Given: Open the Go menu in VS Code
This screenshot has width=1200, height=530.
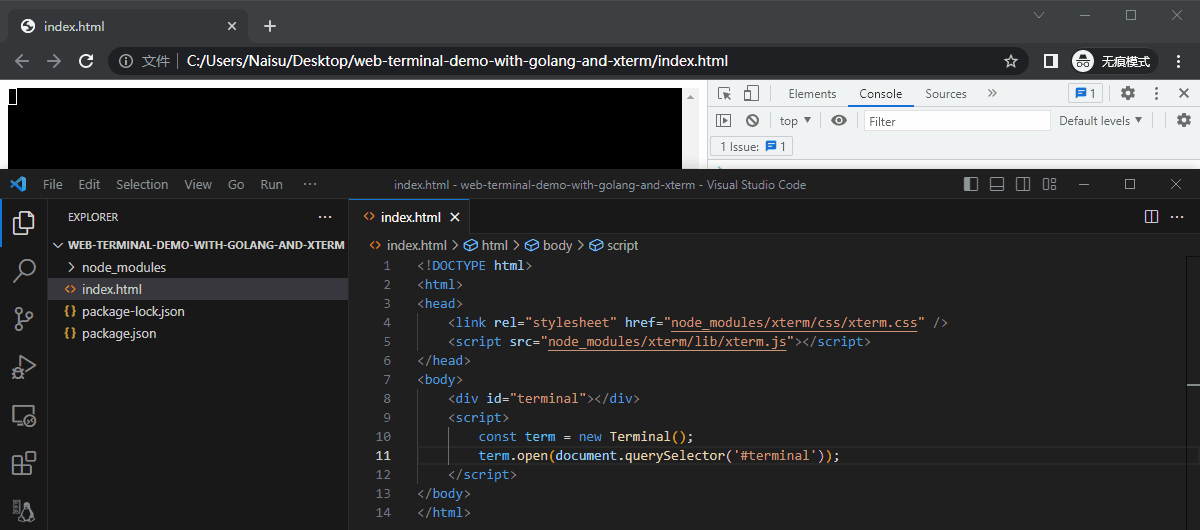Looking at the screenshot, I should click(x=236, y=184).
